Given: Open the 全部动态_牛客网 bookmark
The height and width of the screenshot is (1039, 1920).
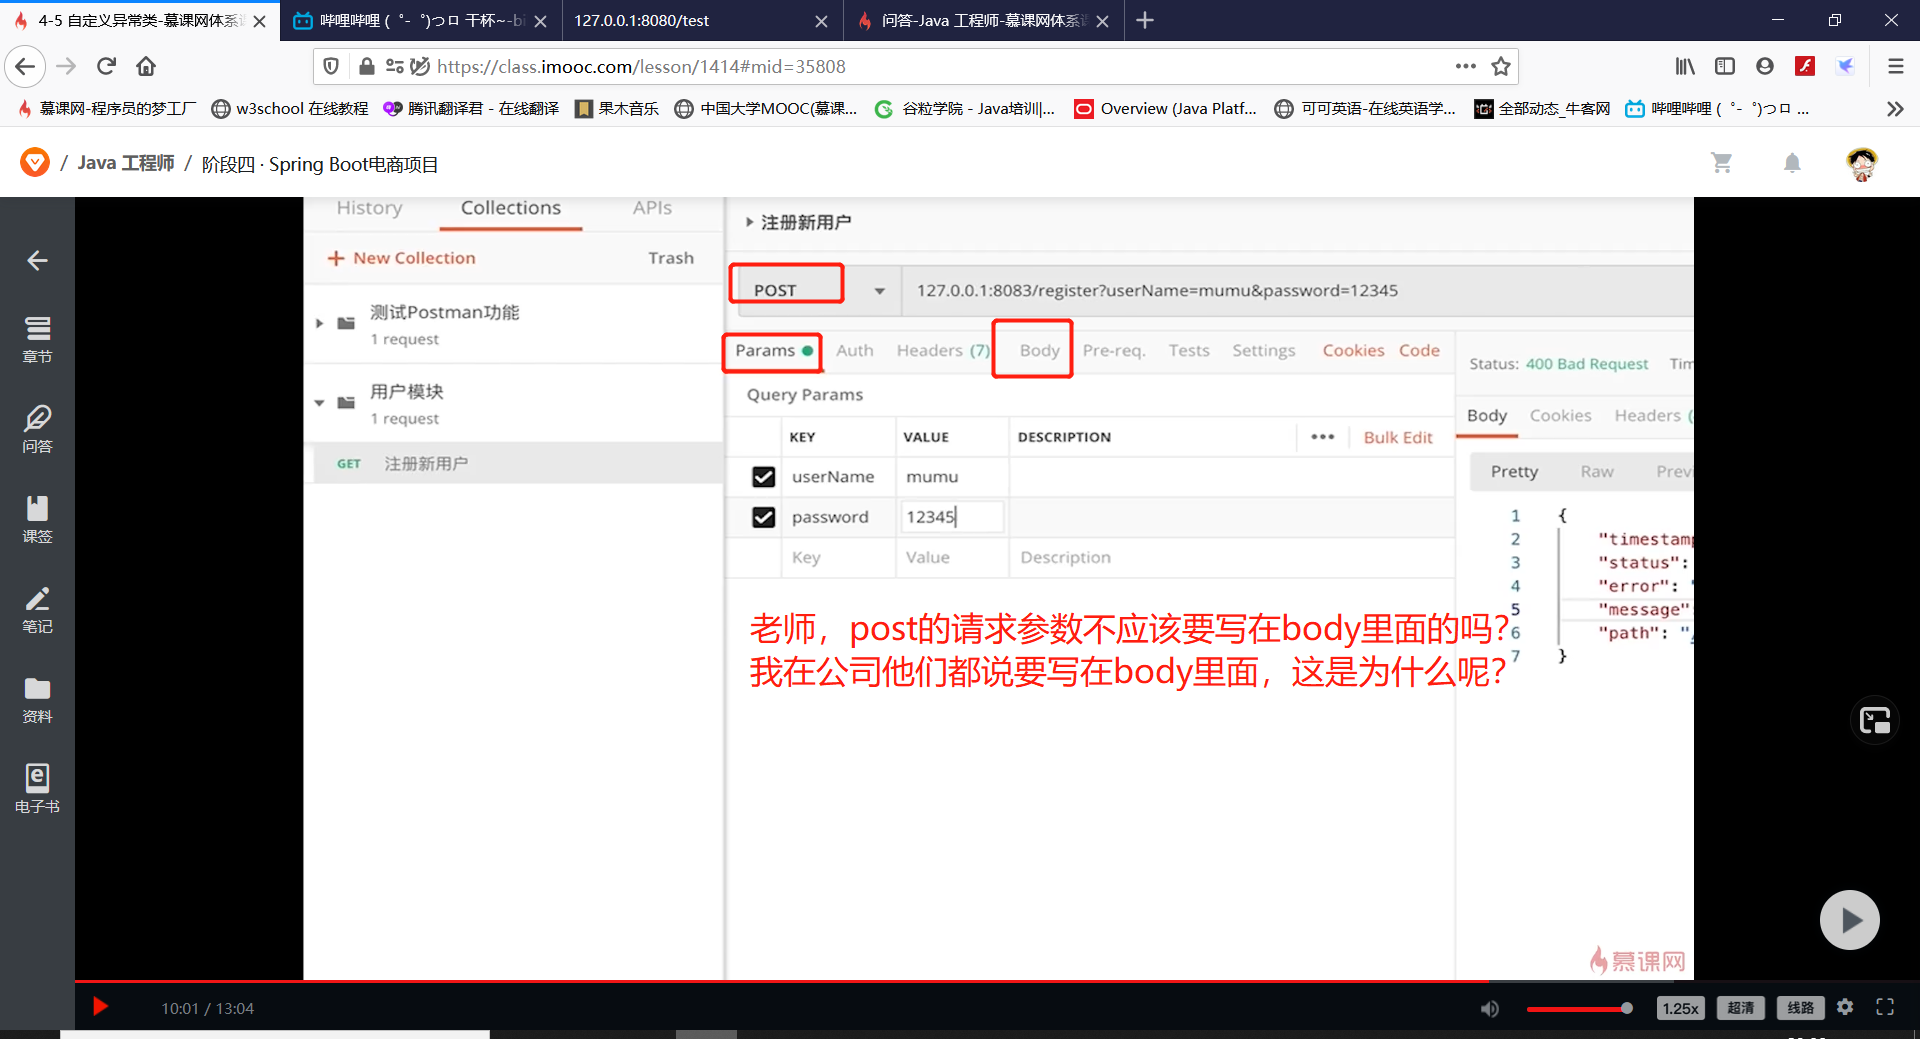Looking at the screenshot, I should (1542, 108).
